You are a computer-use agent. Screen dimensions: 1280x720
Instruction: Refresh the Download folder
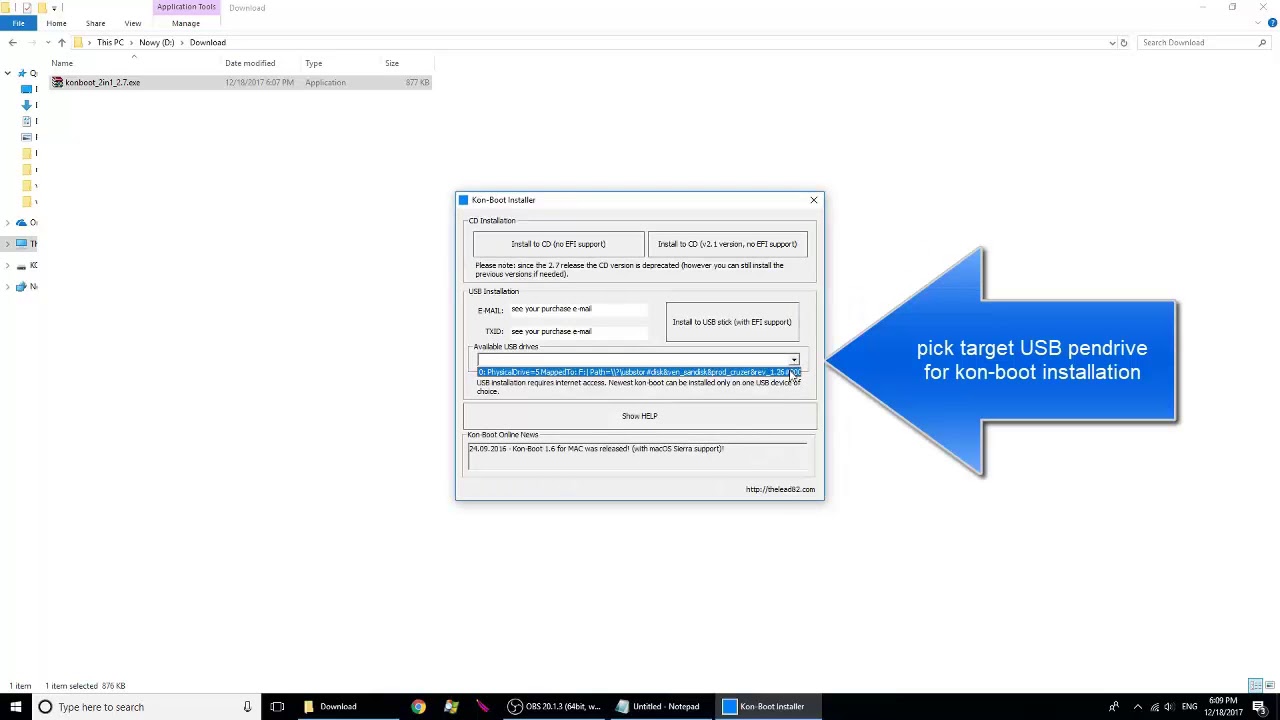[1124, 42]
